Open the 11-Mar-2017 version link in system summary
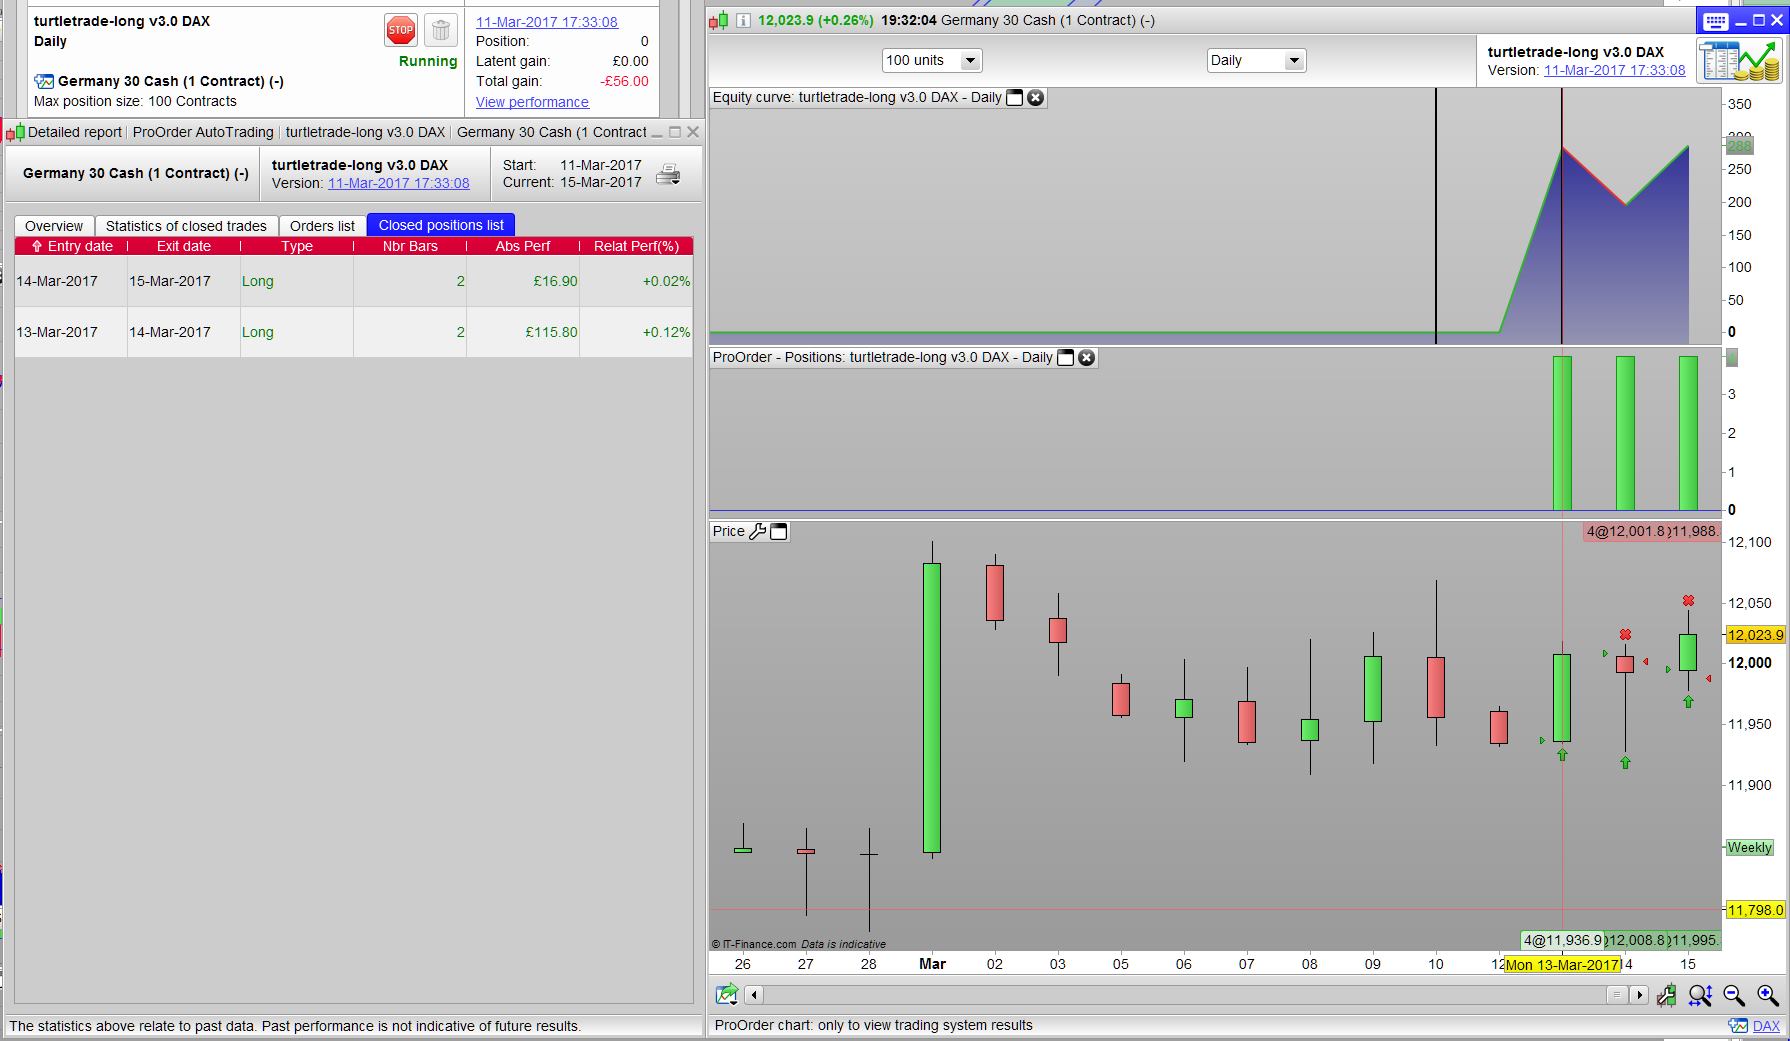 click(x=547, y=22)
